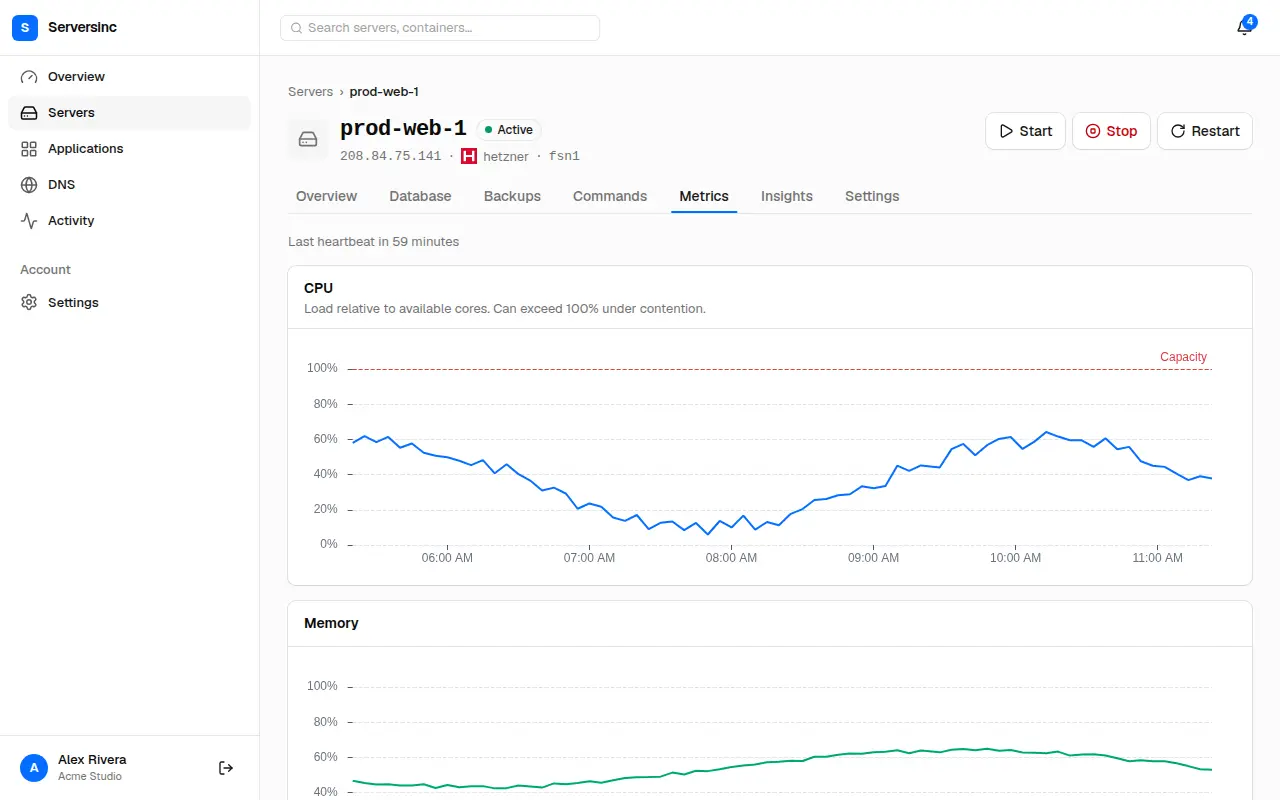Click the prod-web-1 server icon
The image size is (1280, 800).
[x=308, y=139]
